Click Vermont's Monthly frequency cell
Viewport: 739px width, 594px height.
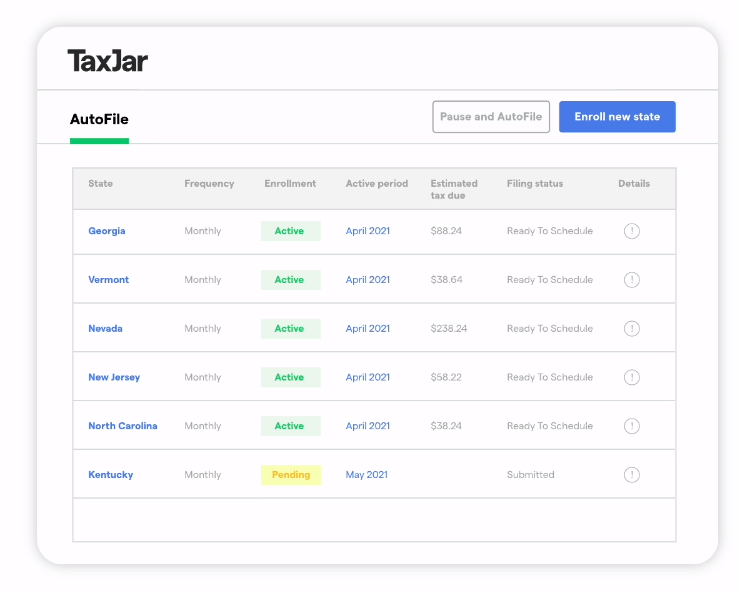(x=203, y=280)
